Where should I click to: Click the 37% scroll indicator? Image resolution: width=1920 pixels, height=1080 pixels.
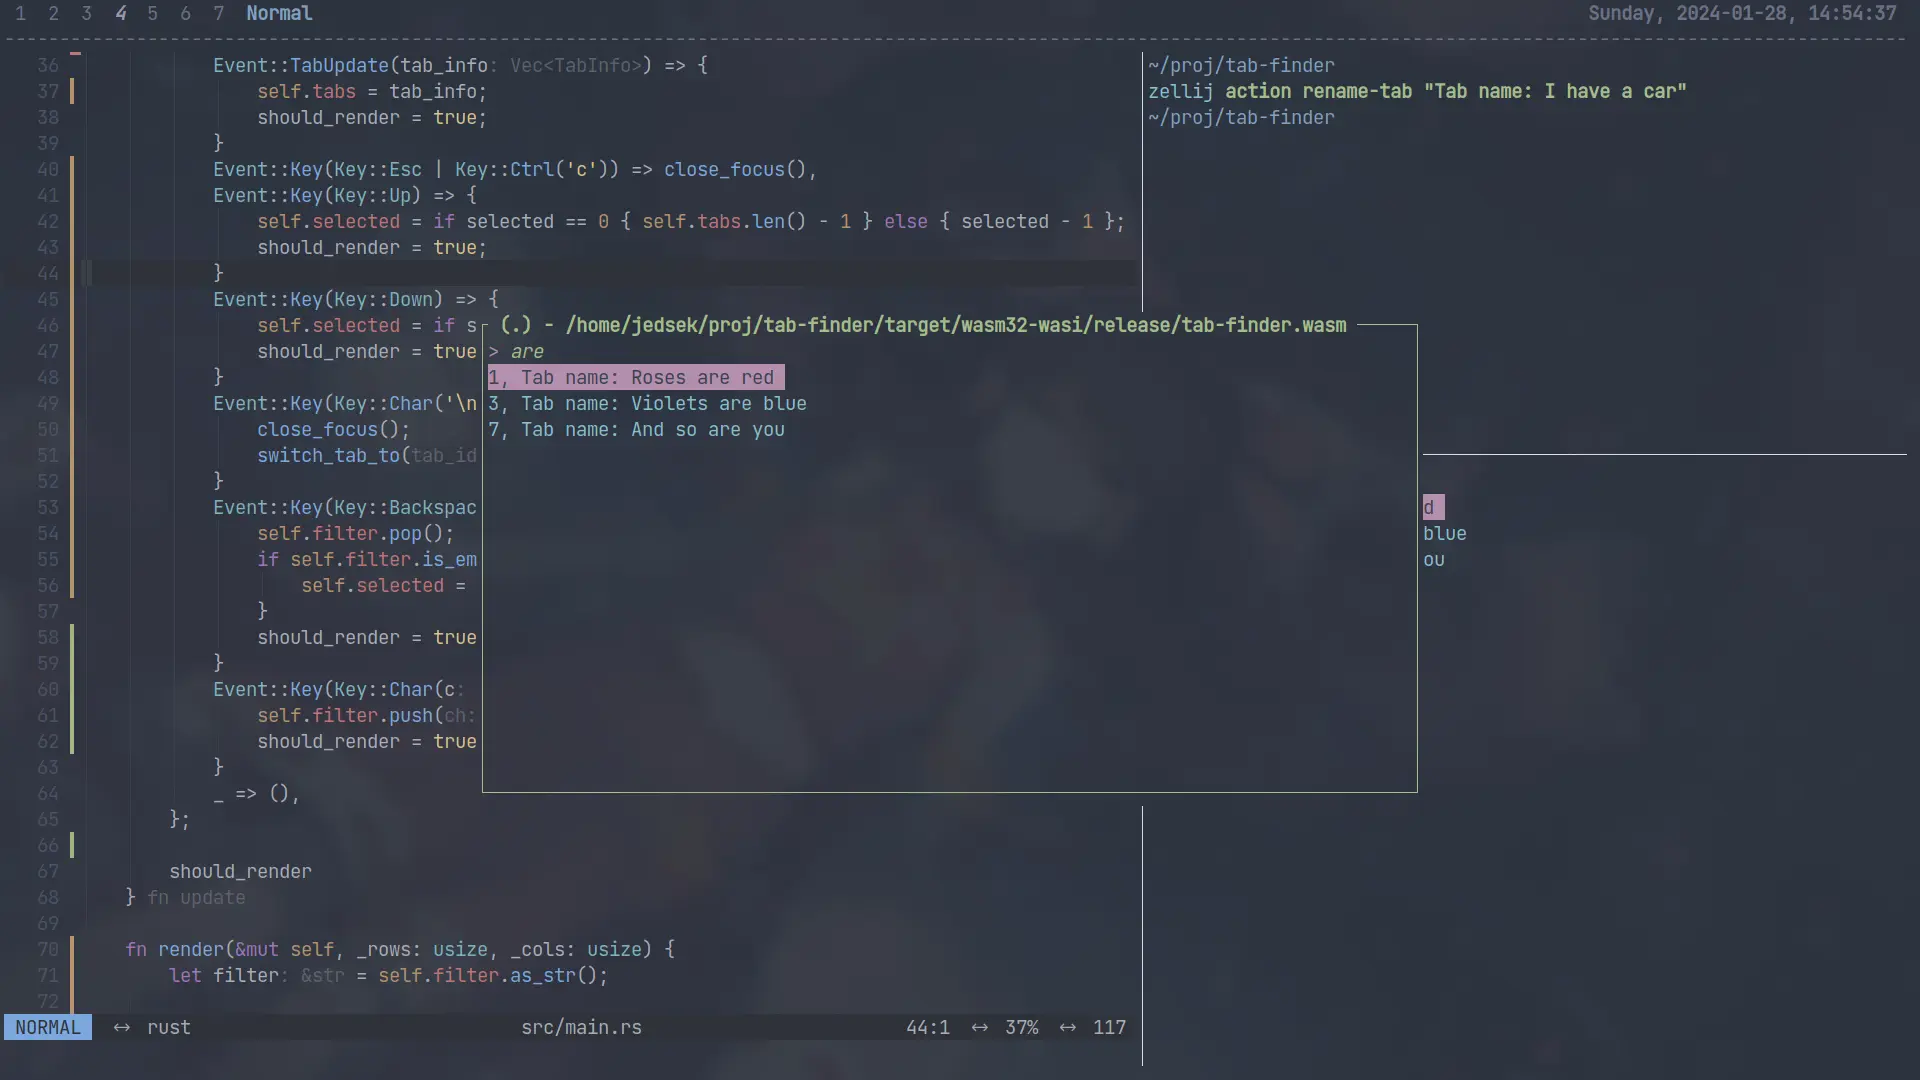click(1021, 1028)
